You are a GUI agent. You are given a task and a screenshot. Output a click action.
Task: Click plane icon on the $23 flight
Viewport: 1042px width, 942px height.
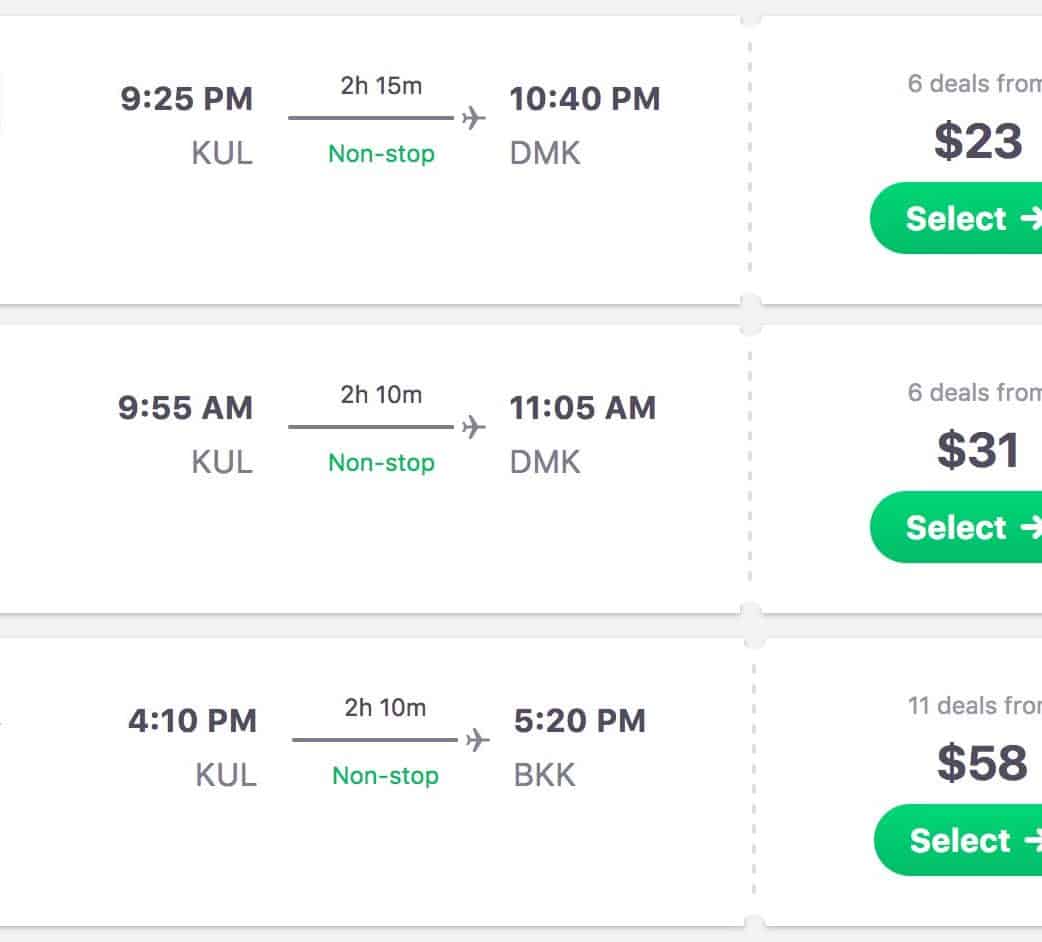[473, 119]
